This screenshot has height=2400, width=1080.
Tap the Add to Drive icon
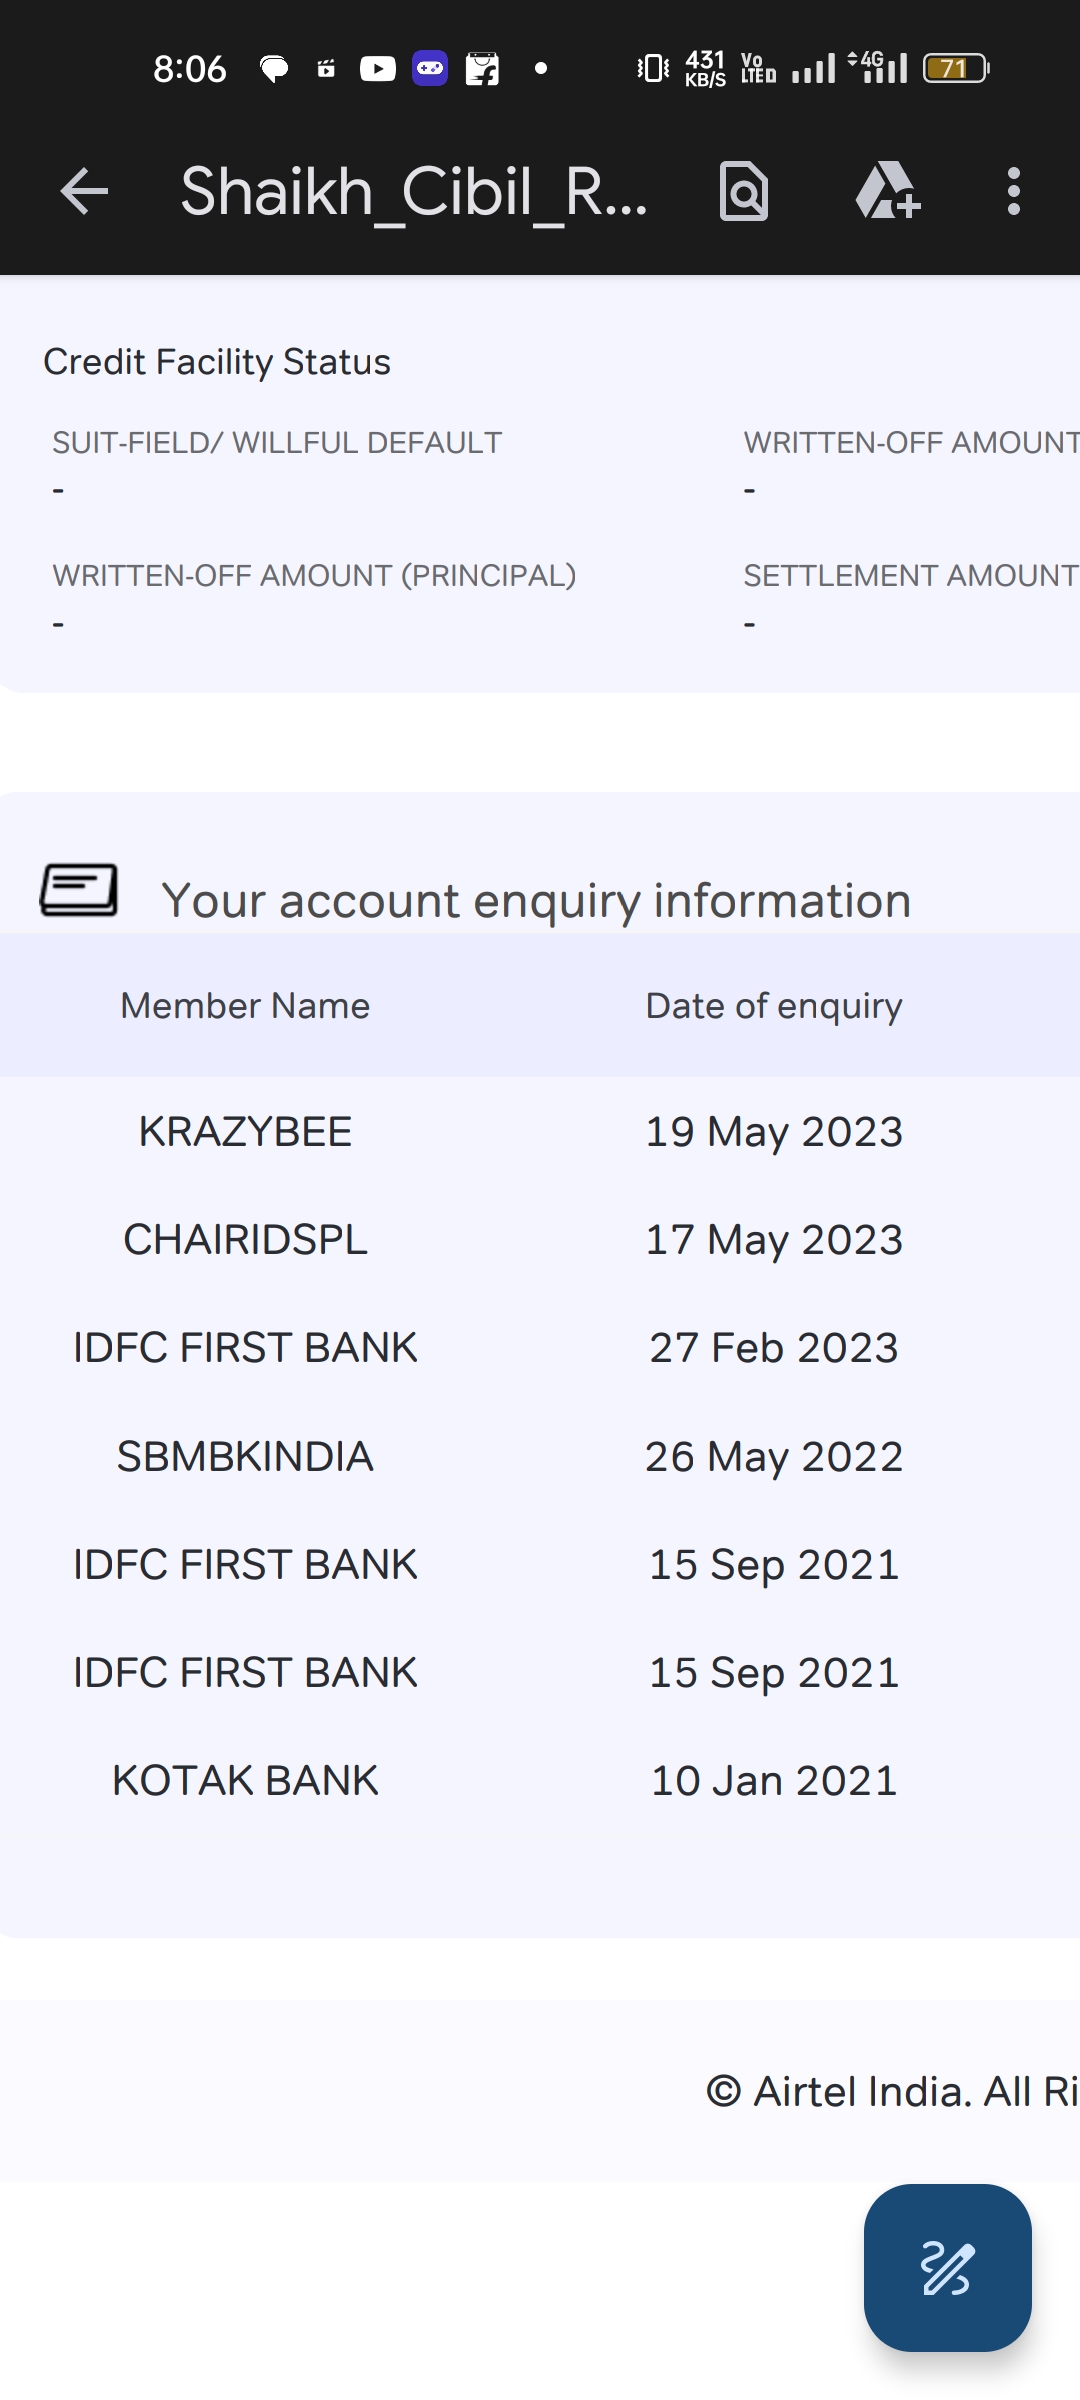(887, 191)
